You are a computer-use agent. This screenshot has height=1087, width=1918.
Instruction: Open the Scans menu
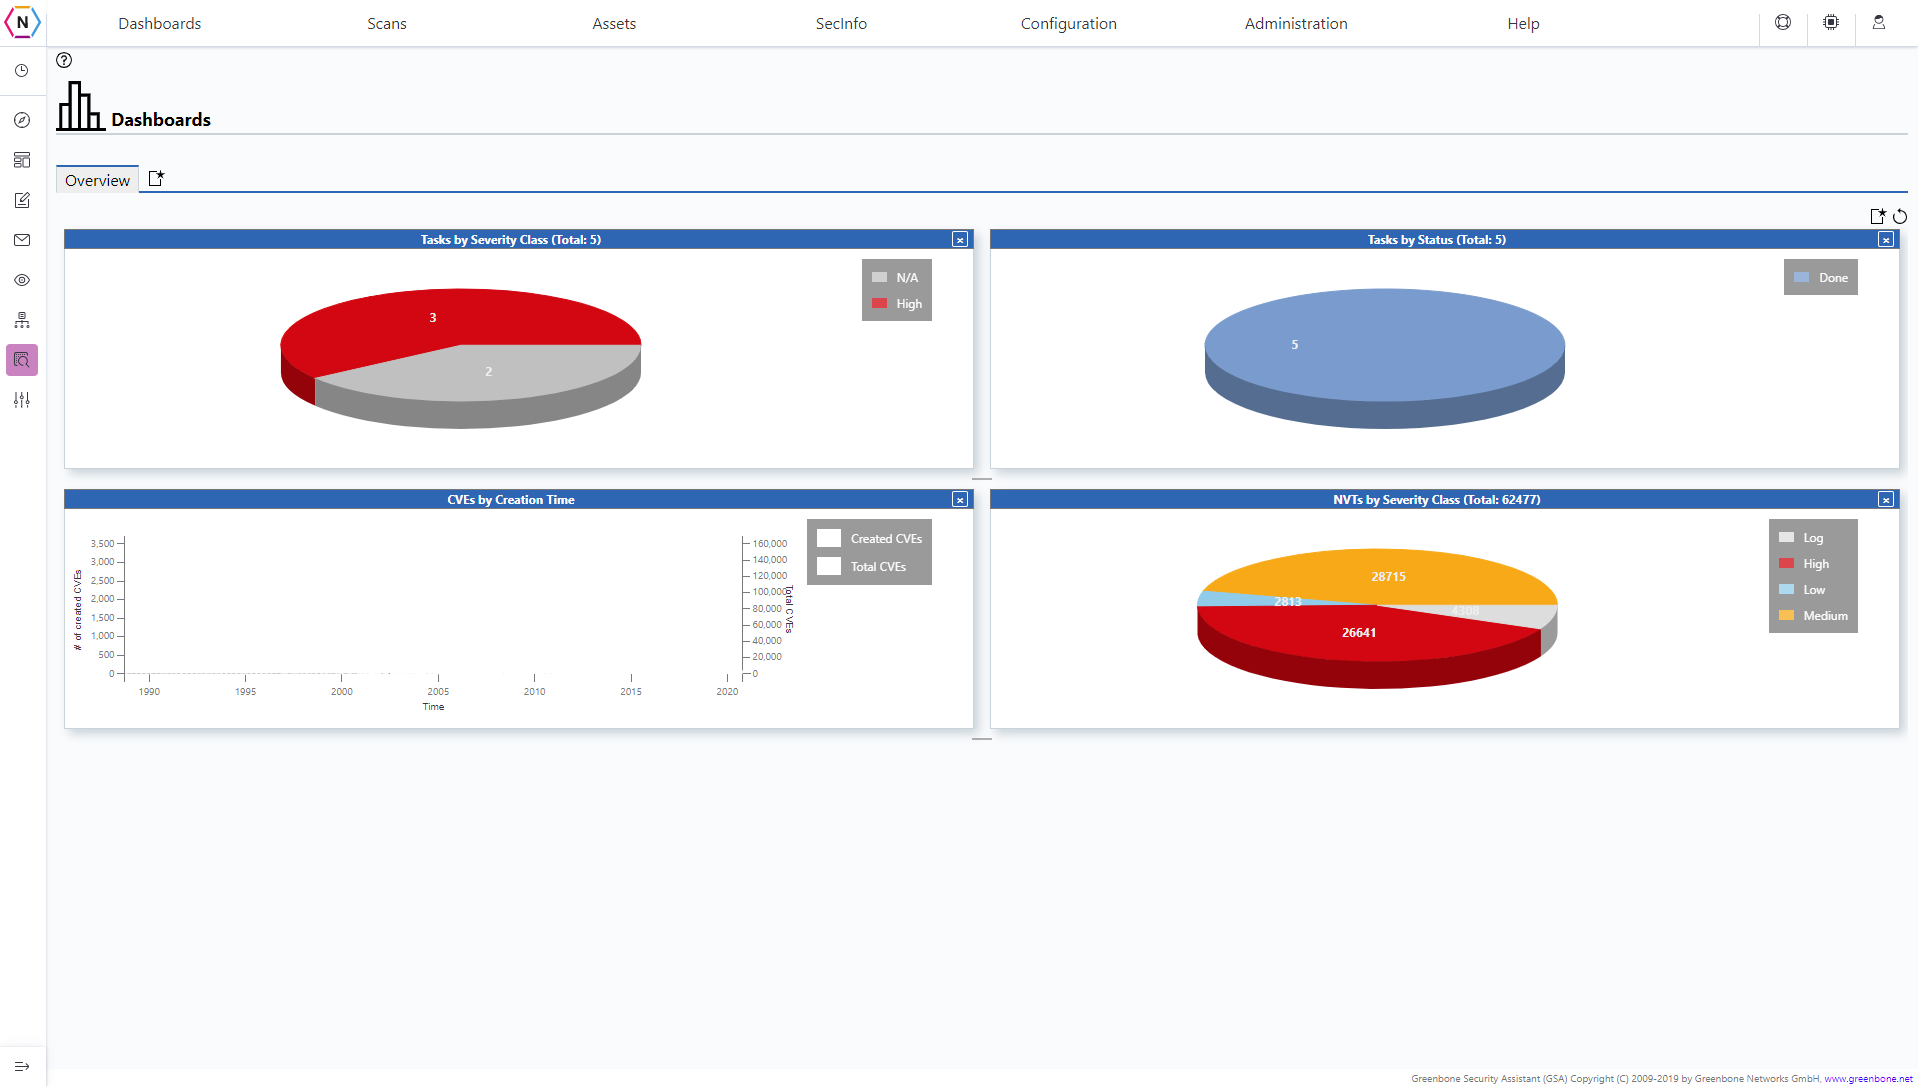pos(387,23)
